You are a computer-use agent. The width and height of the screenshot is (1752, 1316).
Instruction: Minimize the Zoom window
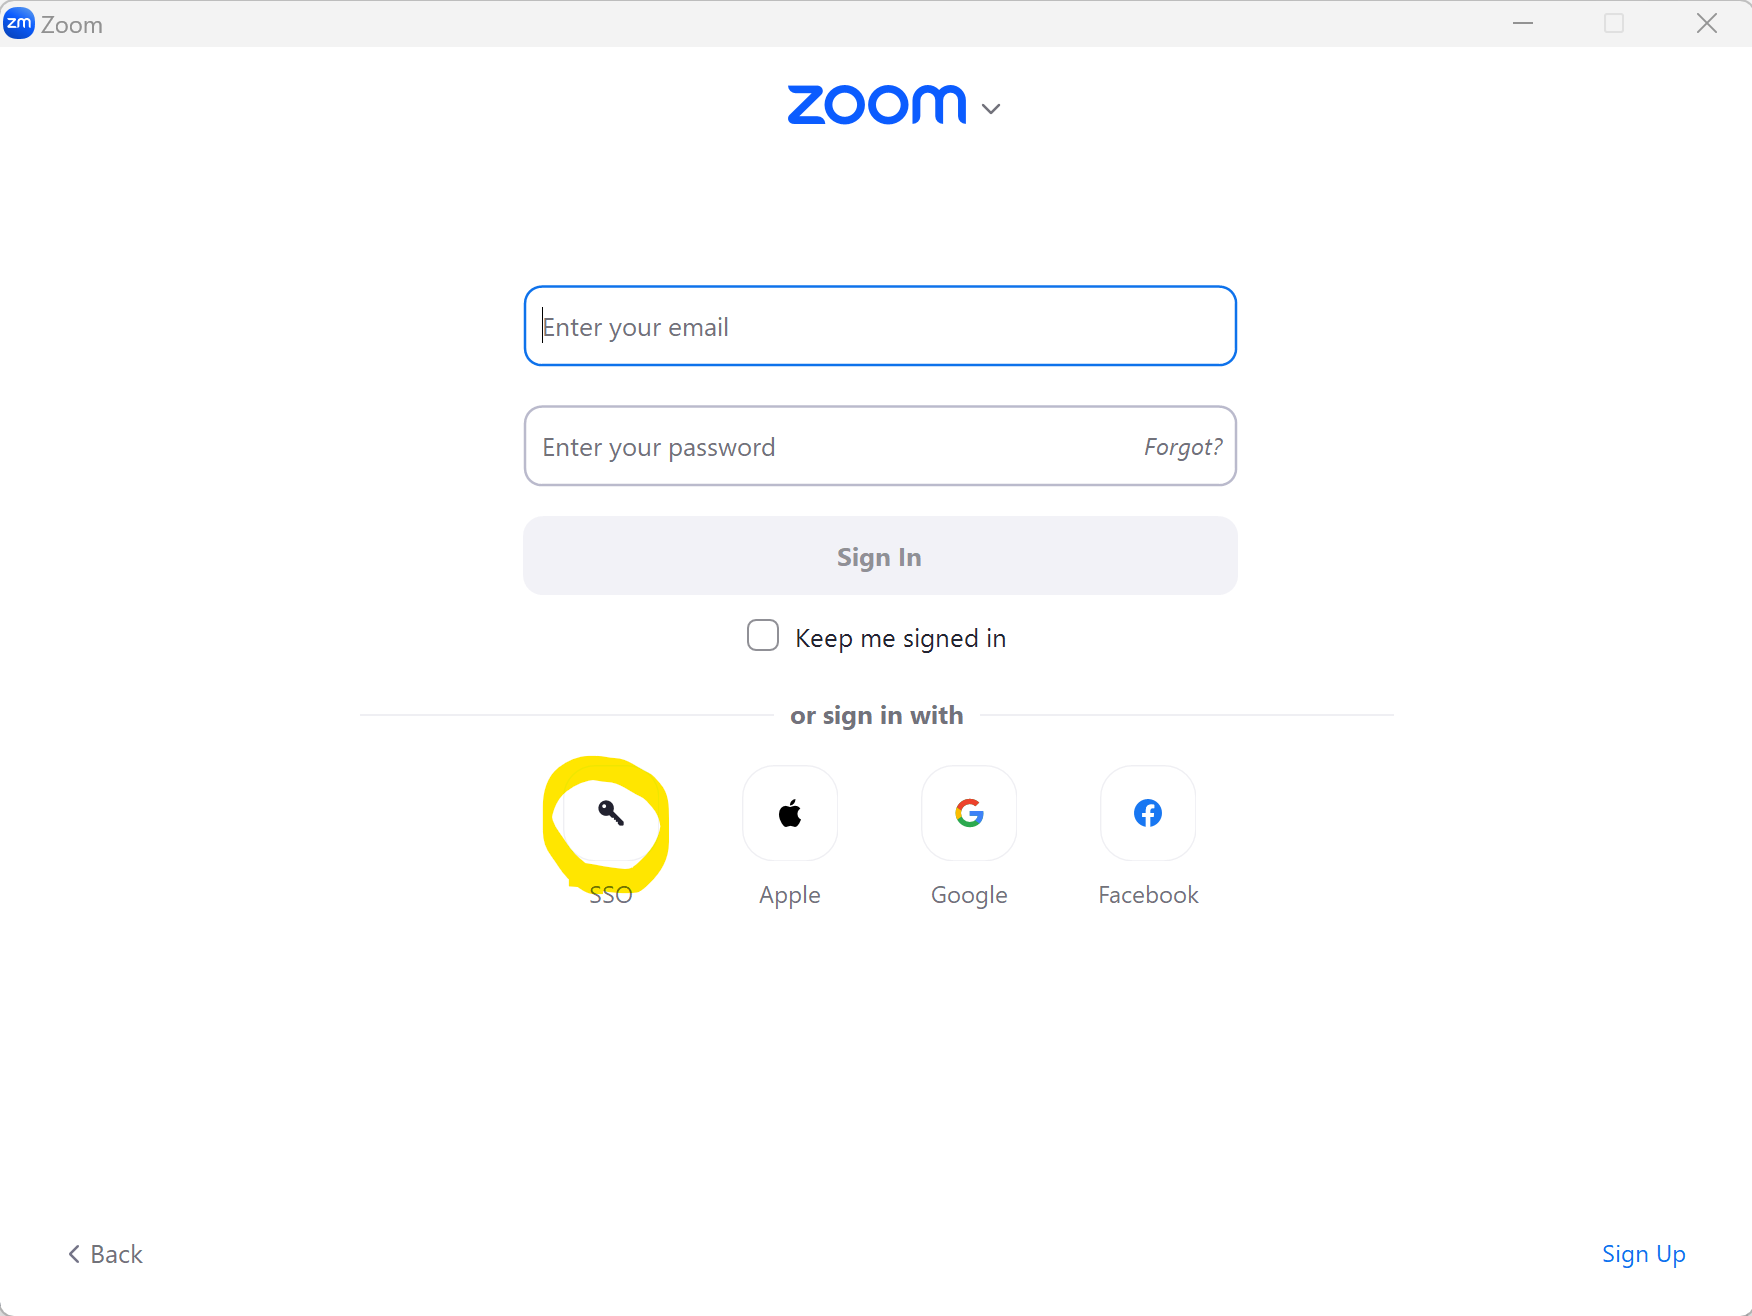pyautogui.click(x=1523, y=23)
